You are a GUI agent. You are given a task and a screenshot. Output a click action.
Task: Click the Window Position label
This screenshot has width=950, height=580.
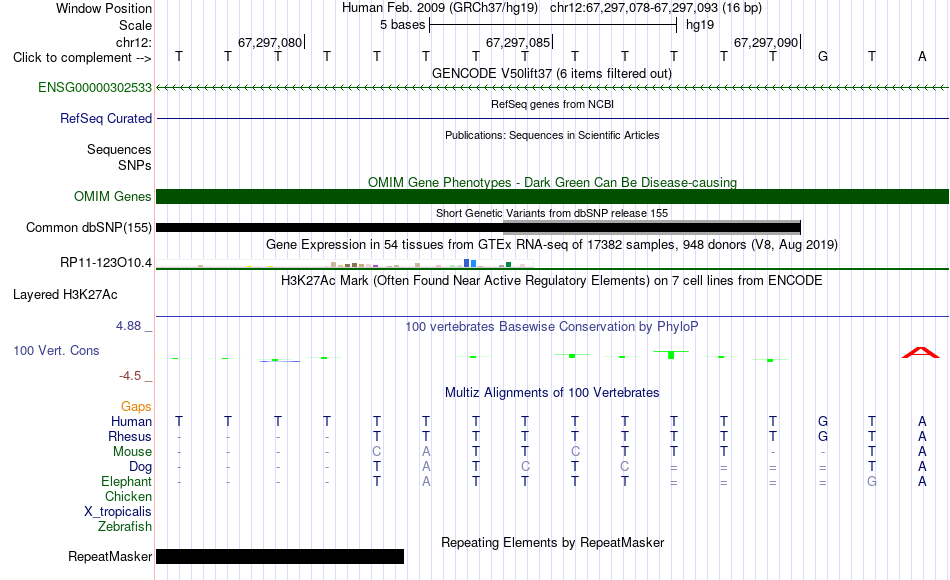coord(104,8)
